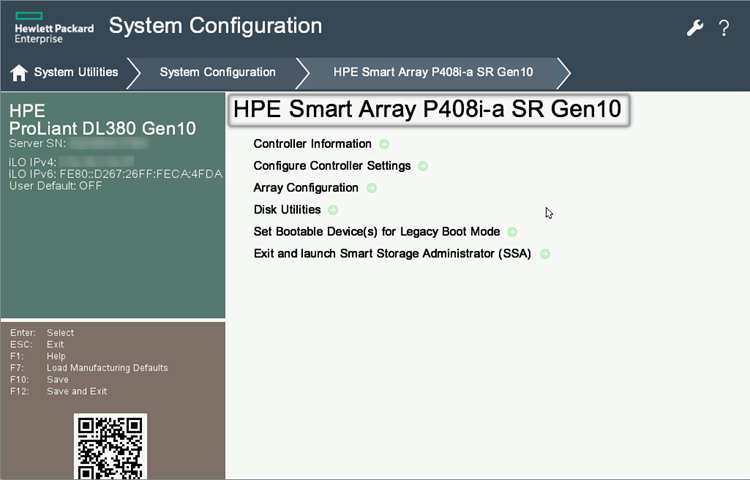This screenshot has height=480, width=750.
Task: Click the QR code image
Action: pos(110,446)
